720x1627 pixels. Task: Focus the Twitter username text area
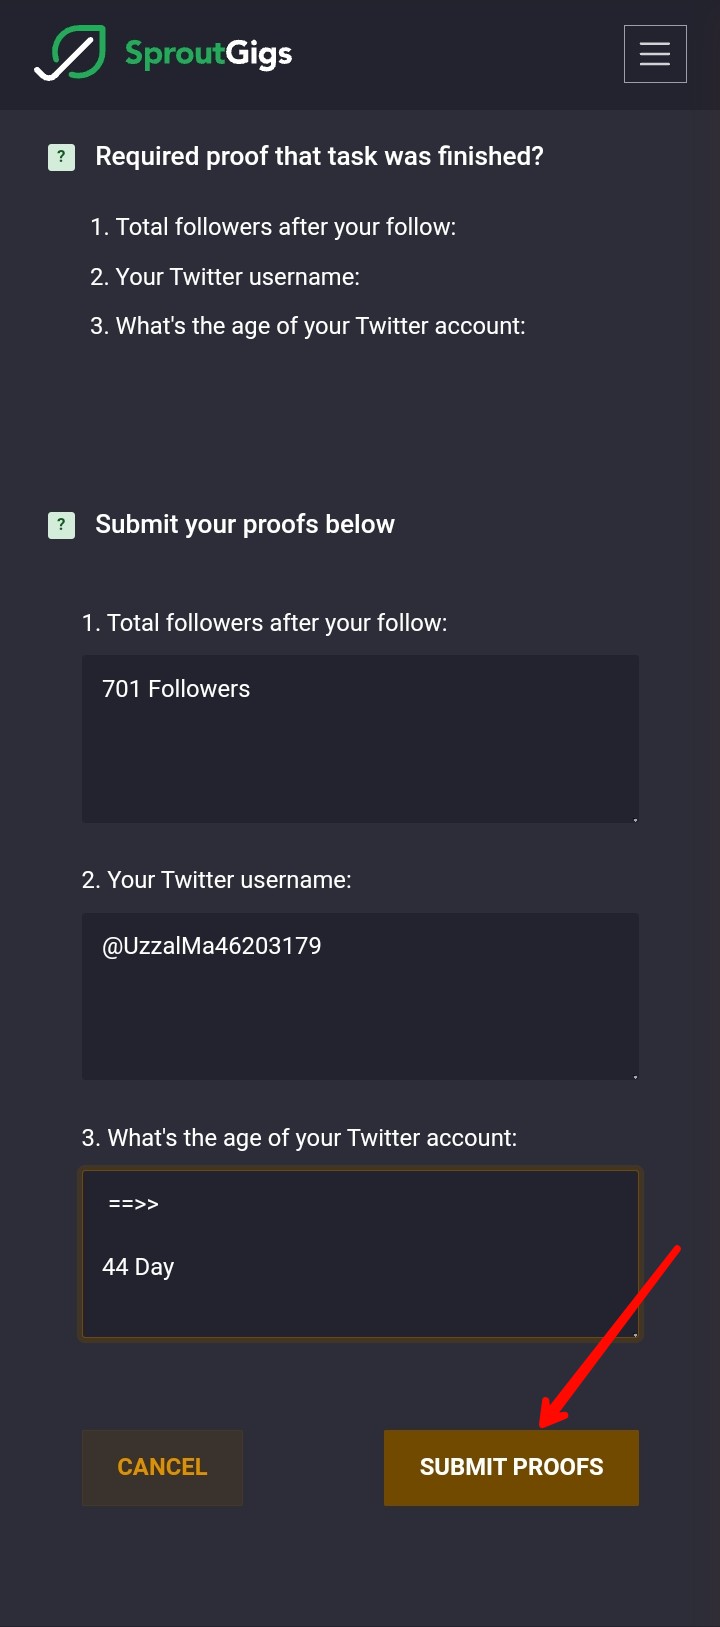[x=360, y=996]
